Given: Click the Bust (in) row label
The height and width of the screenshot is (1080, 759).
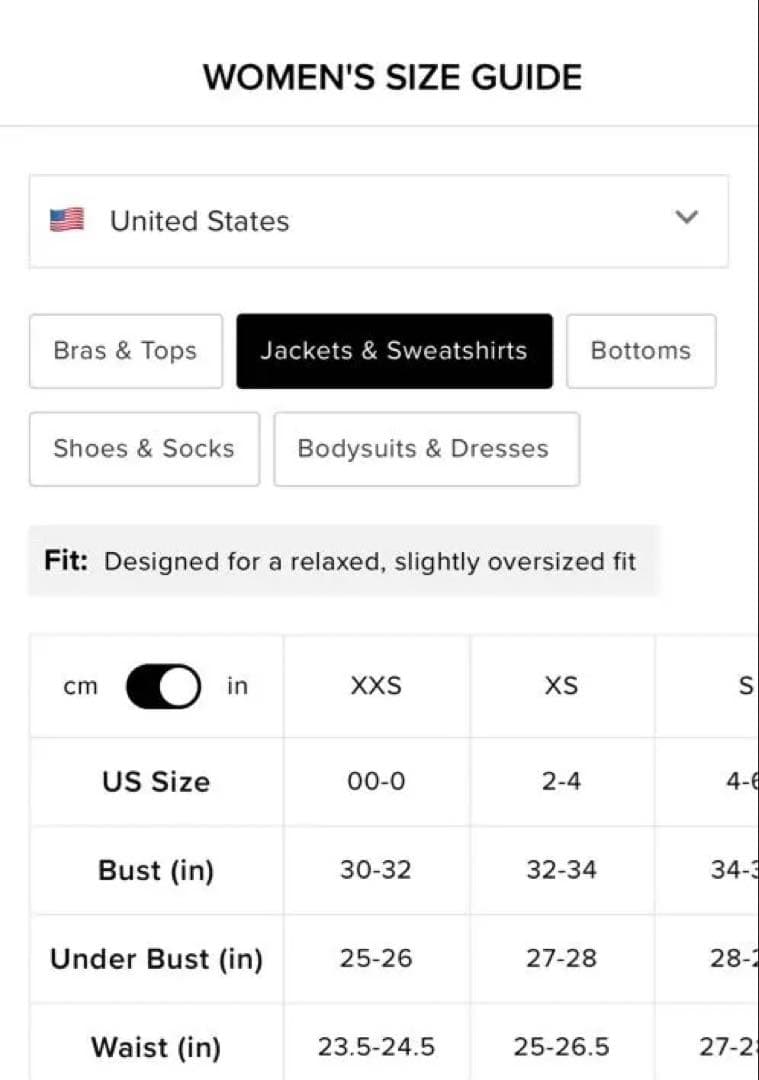Looking at the screenshot, I should click(x=156, y=870).
